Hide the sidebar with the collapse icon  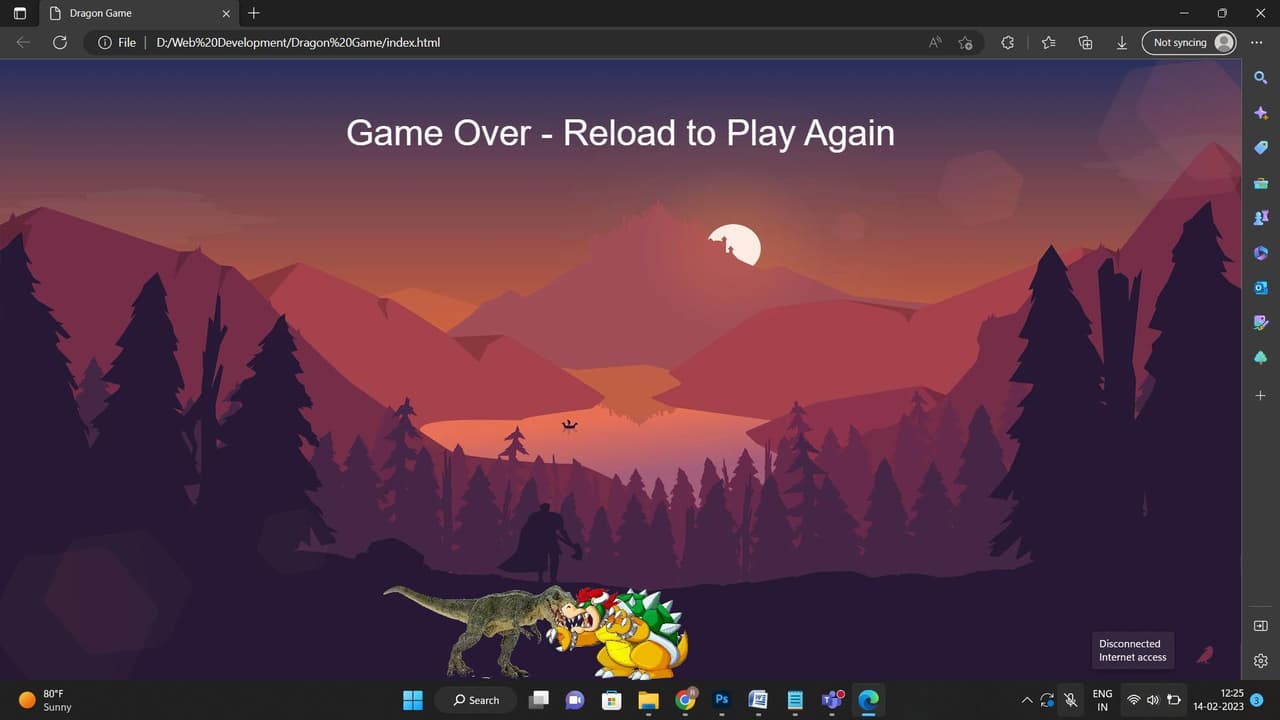1261,626
